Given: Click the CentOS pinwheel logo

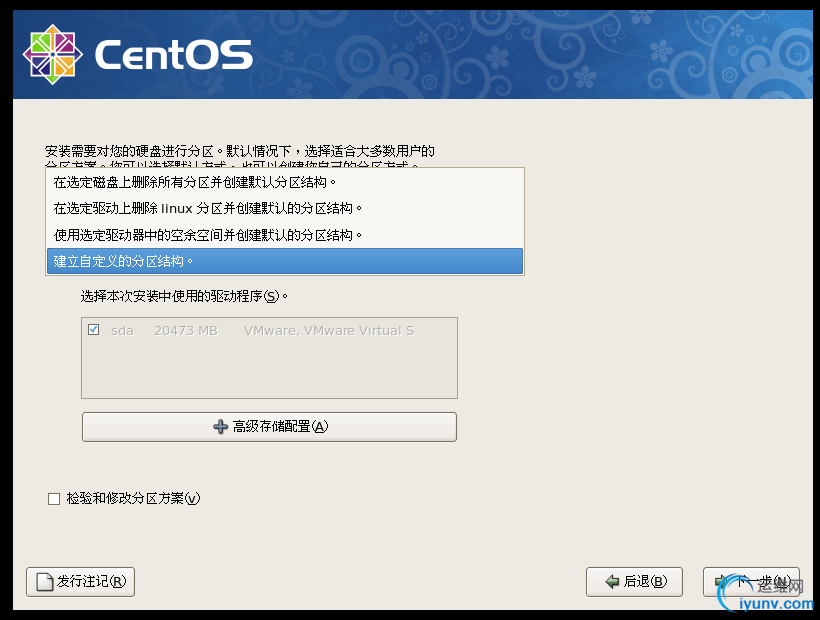Looking at the screenshot, I should 51,53.
